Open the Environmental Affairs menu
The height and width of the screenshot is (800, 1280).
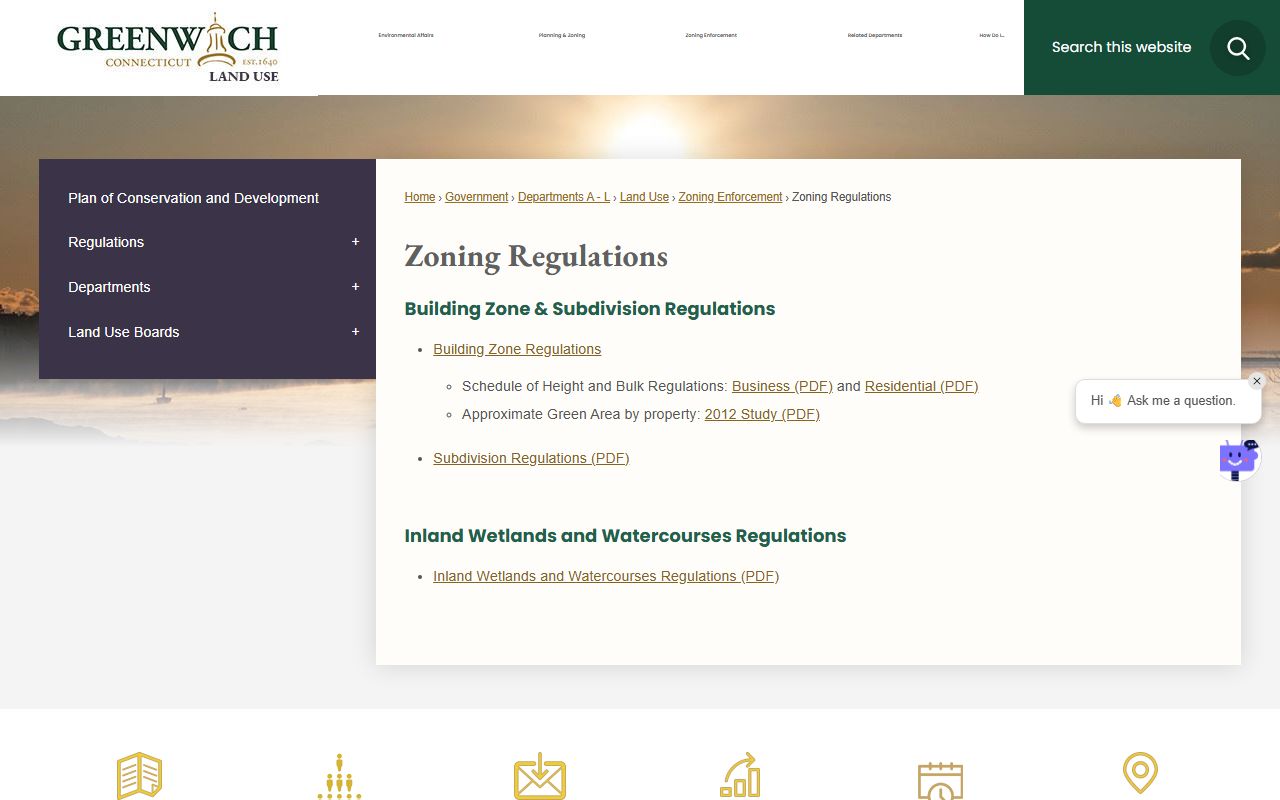pos(405,35)
